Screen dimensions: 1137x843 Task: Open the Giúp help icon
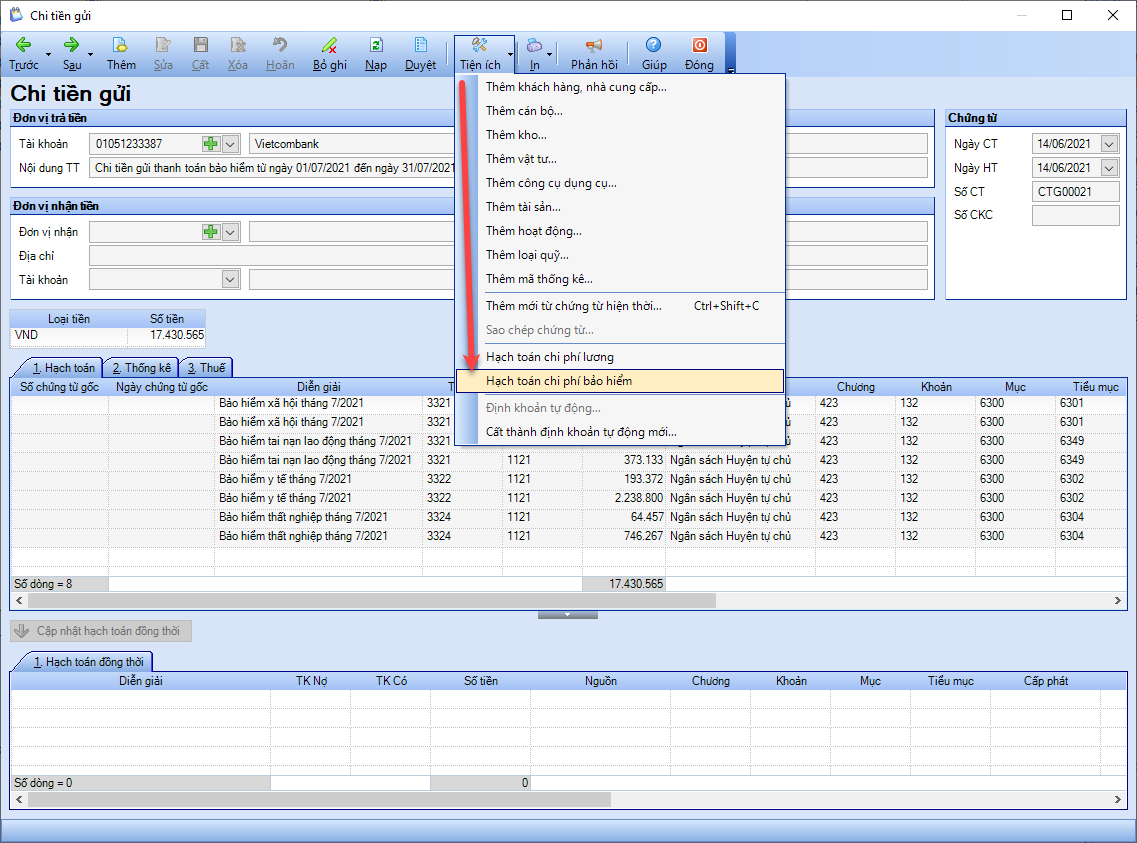tap(653, 46)
